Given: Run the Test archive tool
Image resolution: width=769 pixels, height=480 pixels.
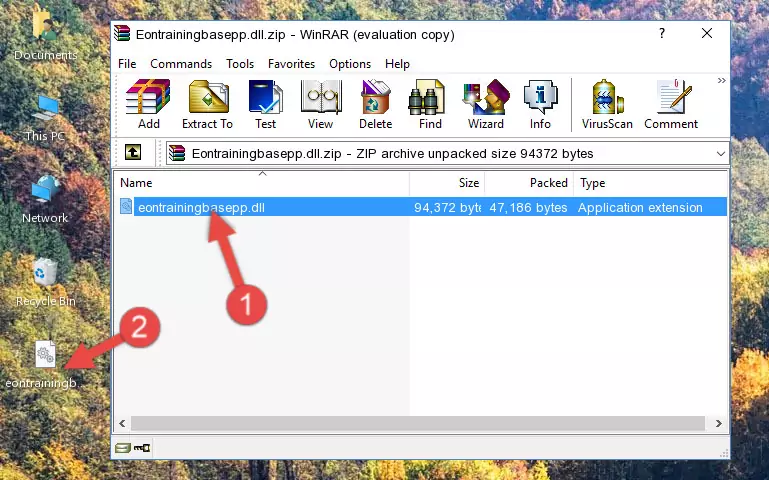Looking at the screenshot, I should (x=265, y=104).
